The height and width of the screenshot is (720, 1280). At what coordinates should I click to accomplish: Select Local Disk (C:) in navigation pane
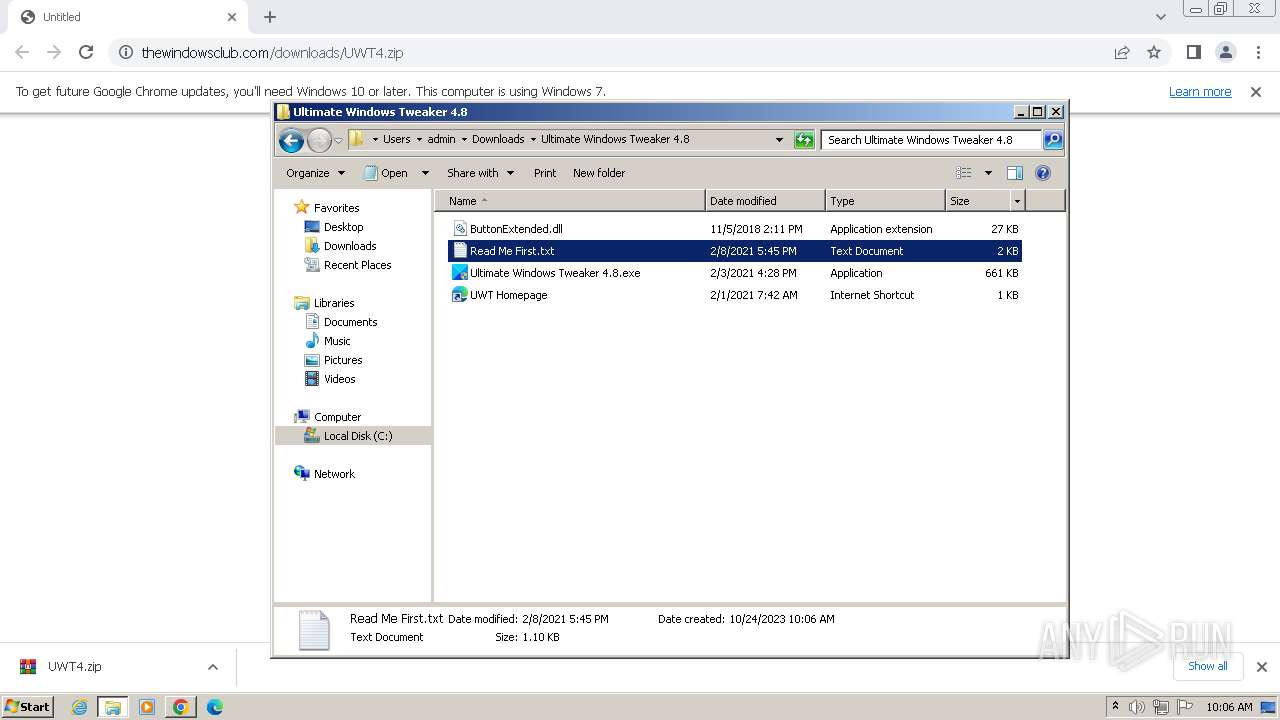(353, 436)
